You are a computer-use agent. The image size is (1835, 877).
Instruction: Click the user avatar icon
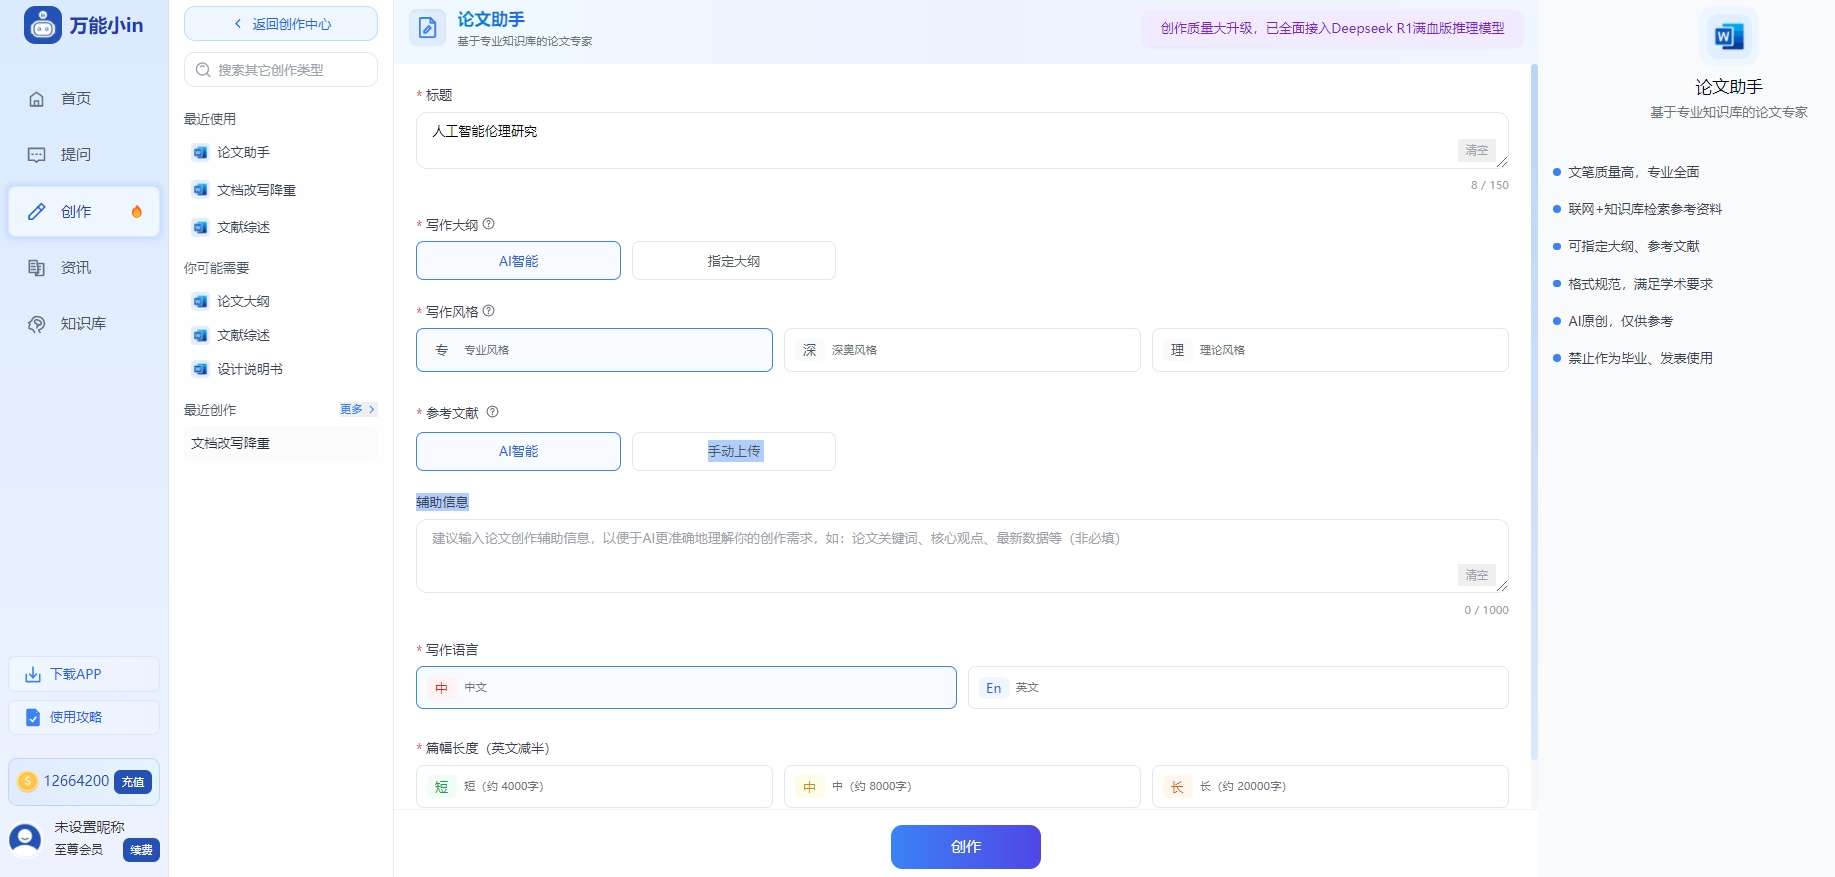pos(25,838)
